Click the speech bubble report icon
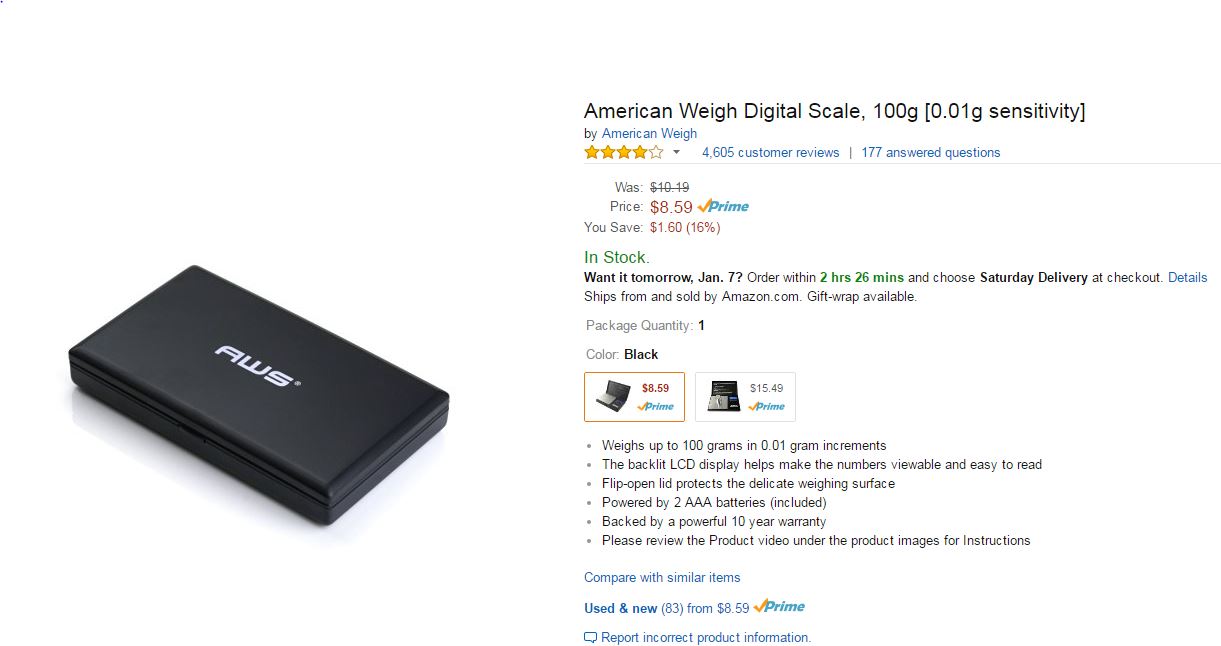The height and width of the screenshot is (646, 1221). [x=590, y=638]
